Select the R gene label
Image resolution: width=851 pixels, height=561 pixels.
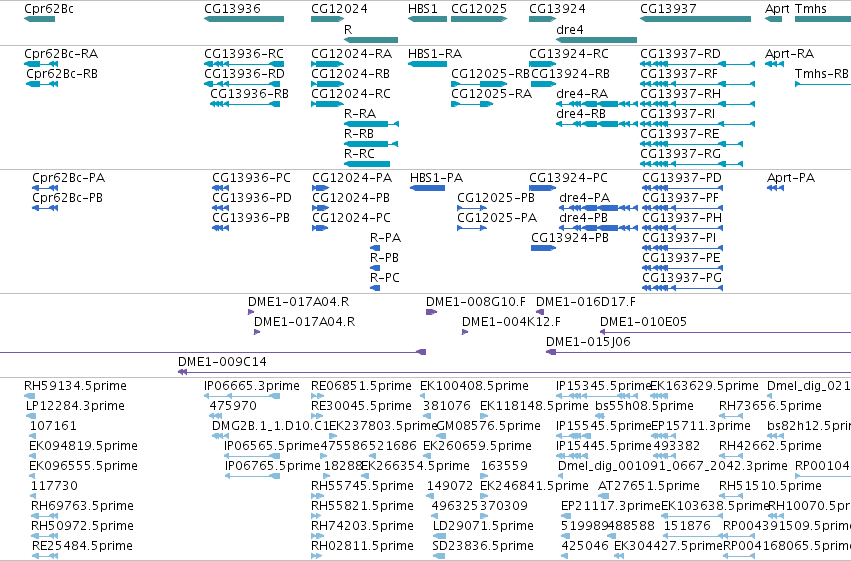[348, 29]
